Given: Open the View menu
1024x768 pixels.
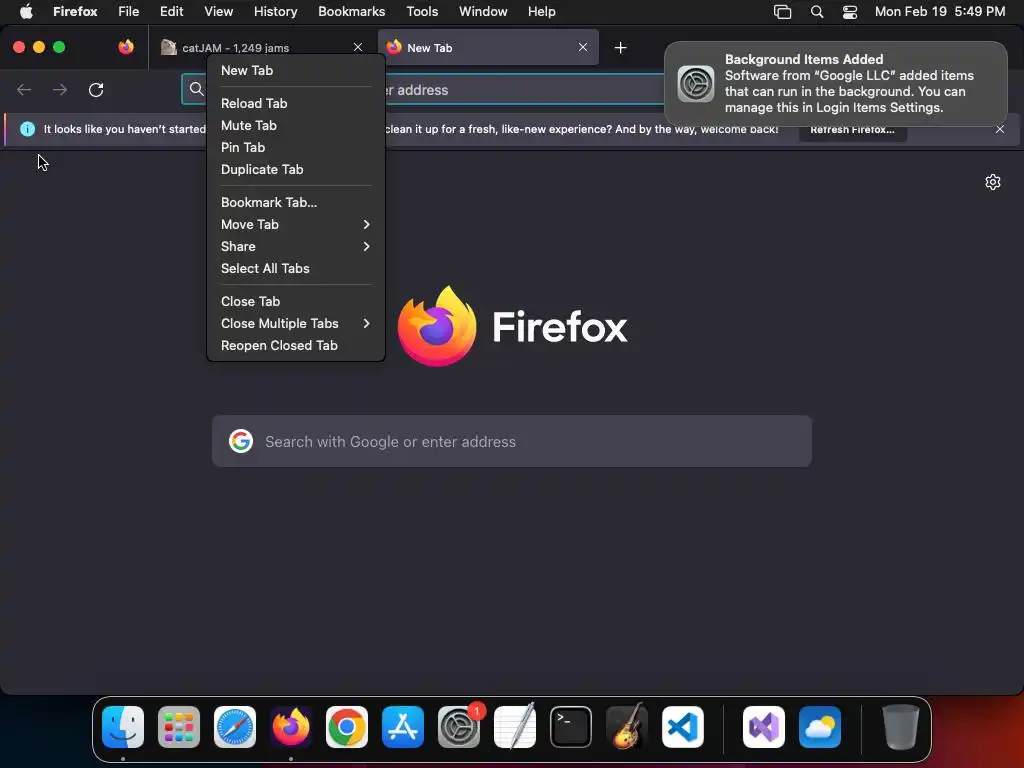Looking at the screenshot, I should tap(218, 12).
